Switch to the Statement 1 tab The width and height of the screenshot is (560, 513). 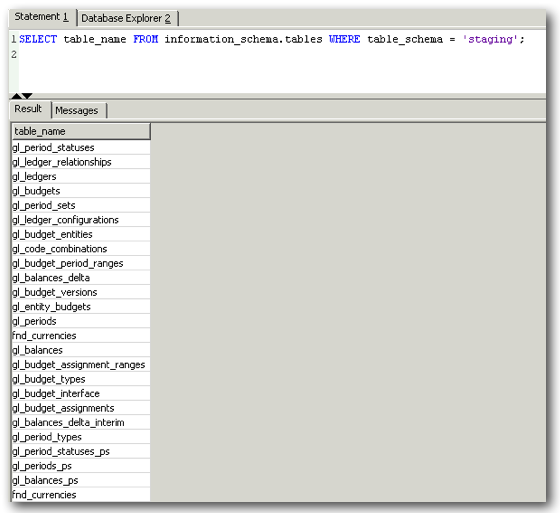[x=42, y=17]
